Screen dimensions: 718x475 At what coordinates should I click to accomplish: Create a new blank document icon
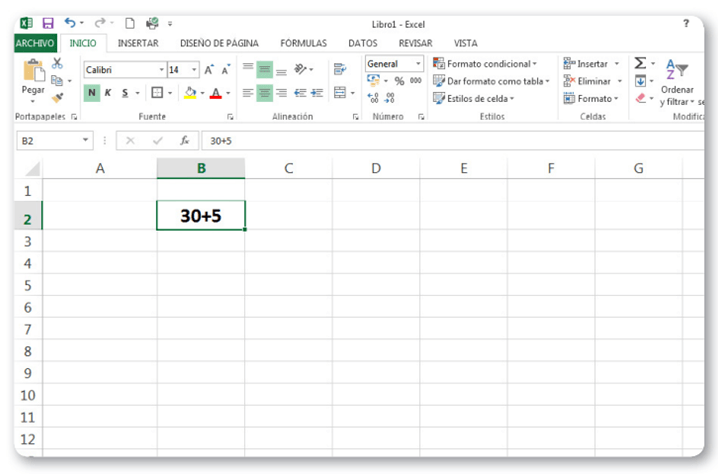click(130, 23)
